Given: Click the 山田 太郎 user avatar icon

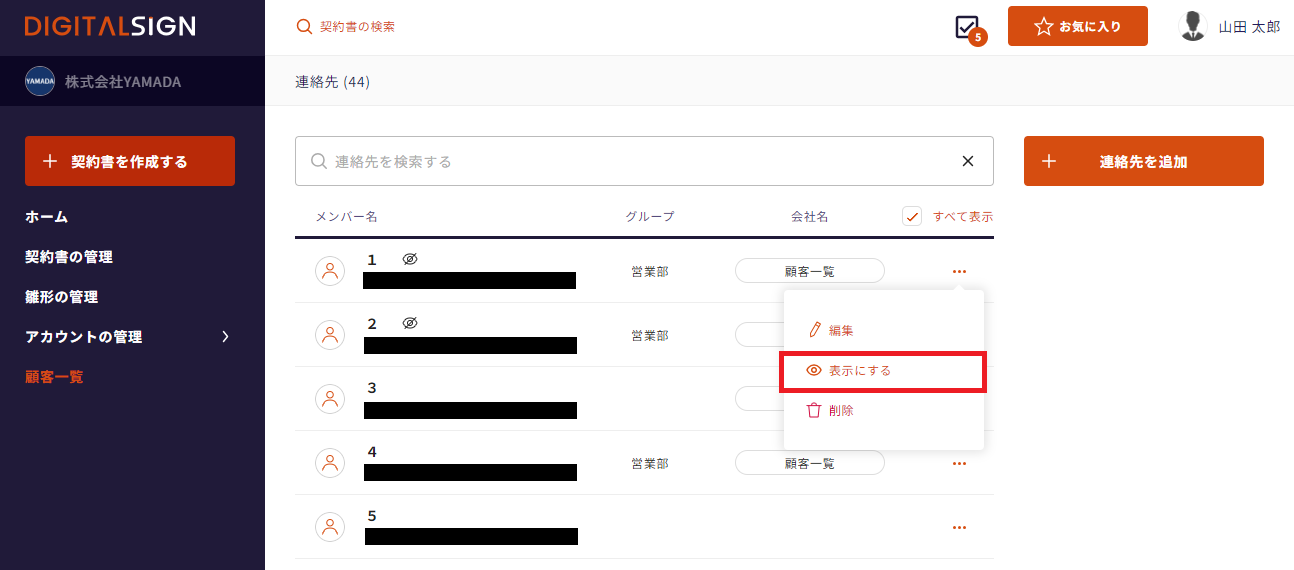Looking at the screenshot, I should [x=1193, y=26].
